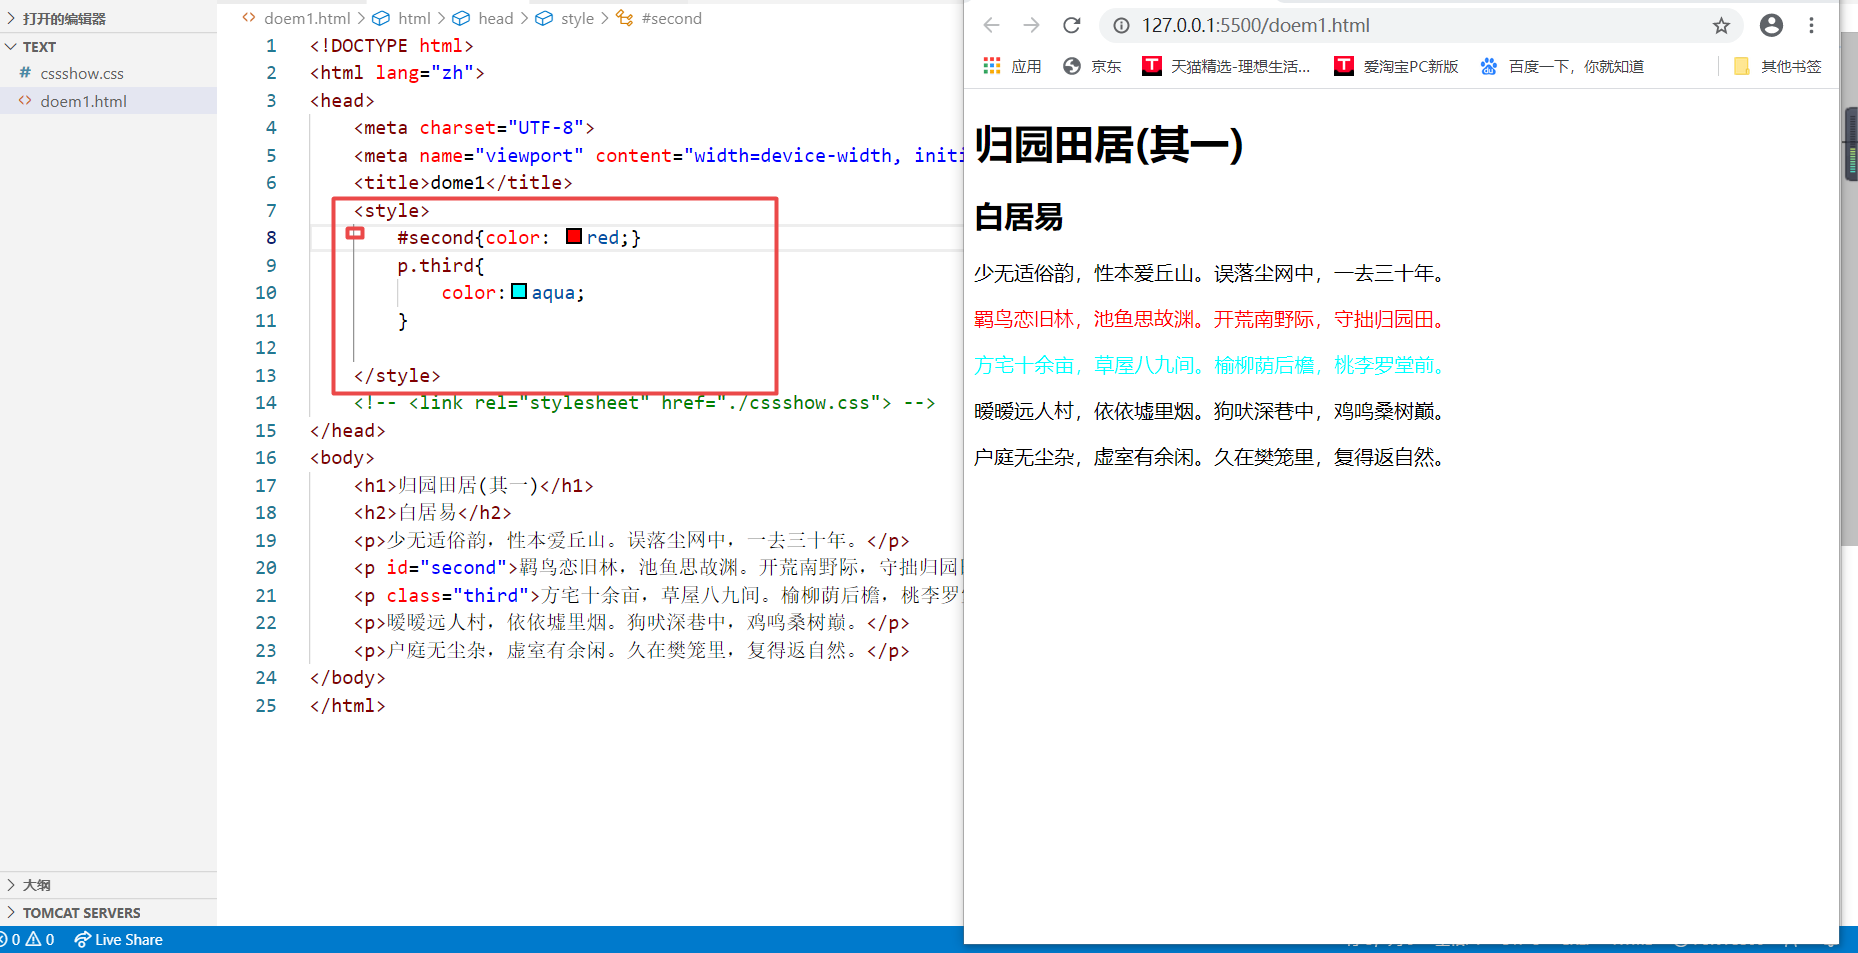Click the errors indicator in the status bar
The width and height of the screenshot is (1858, 953).
[12, 939]
